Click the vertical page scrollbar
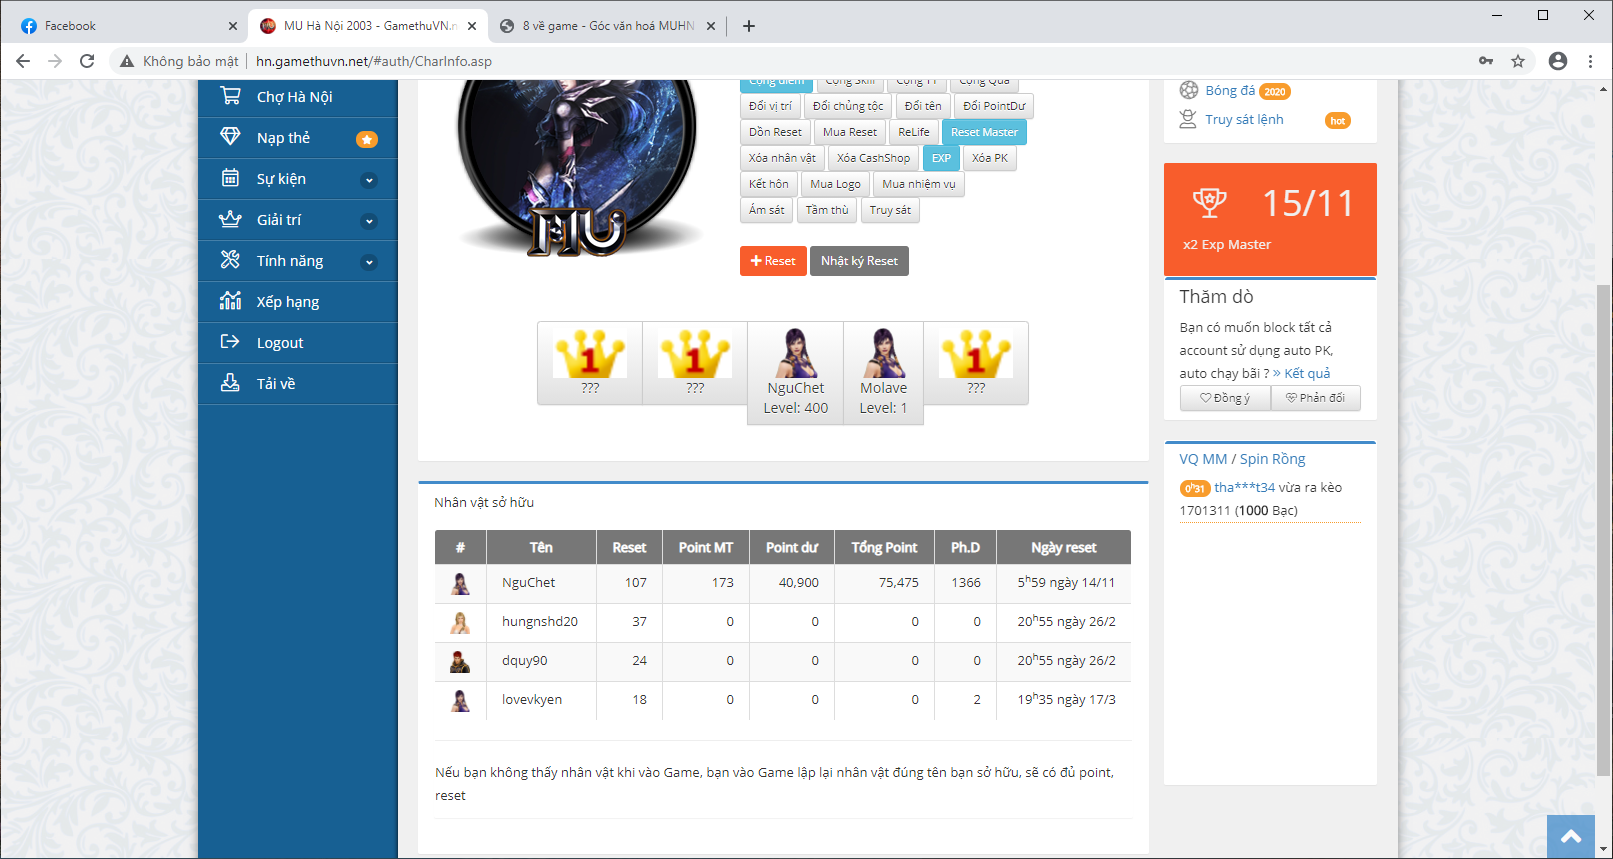1613x859 pixels. click(1604, 500)
